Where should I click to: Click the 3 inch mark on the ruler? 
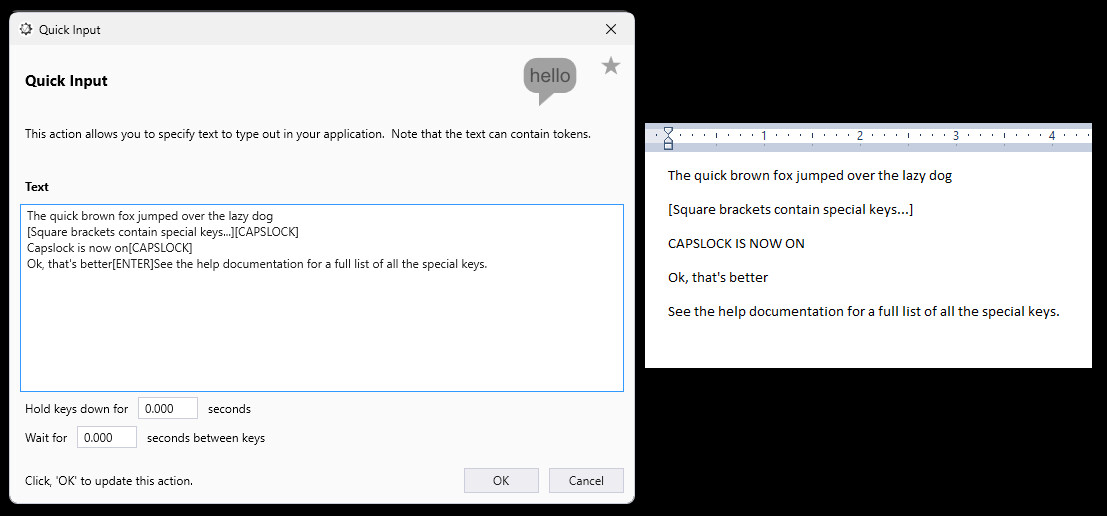click(x=956, y=135)
